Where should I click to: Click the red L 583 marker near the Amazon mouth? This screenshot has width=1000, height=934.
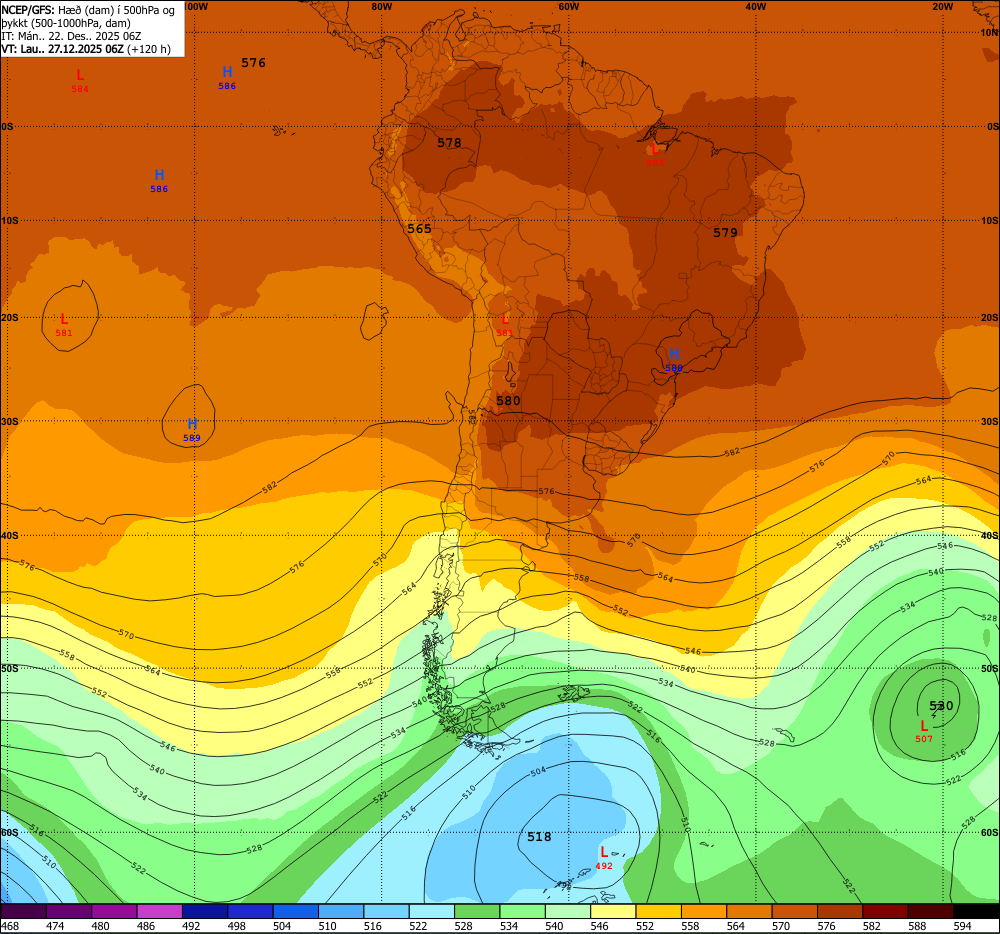655,150
